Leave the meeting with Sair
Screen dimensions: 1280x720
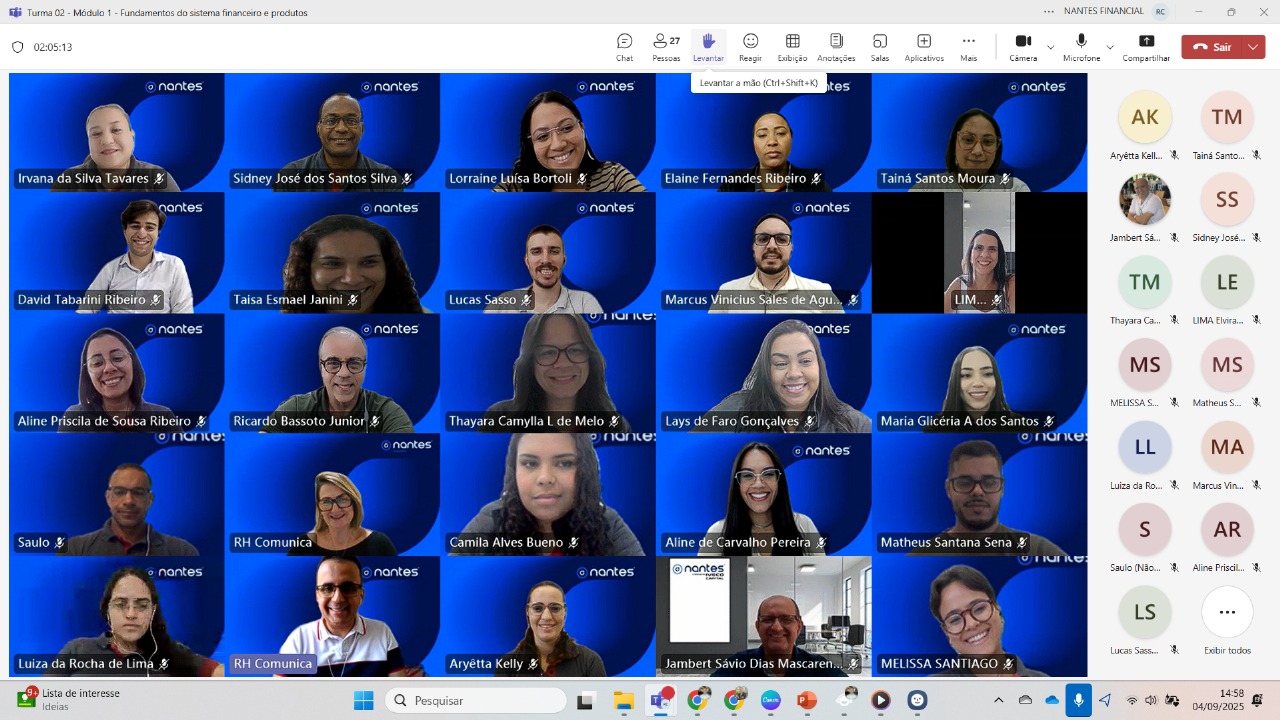click(1212, 47)
